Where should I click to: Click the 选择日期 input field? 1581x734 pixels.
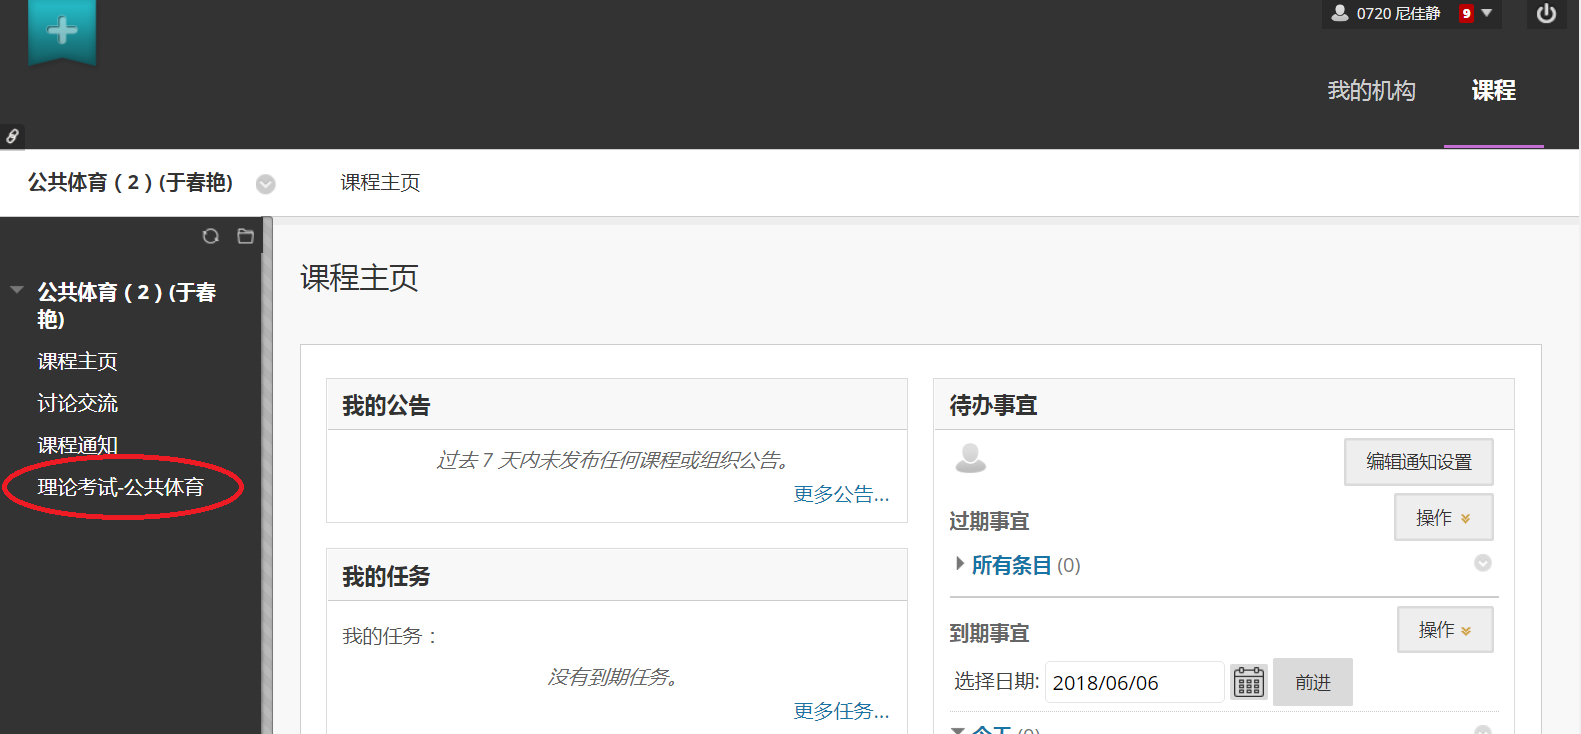pos(1133,683)
